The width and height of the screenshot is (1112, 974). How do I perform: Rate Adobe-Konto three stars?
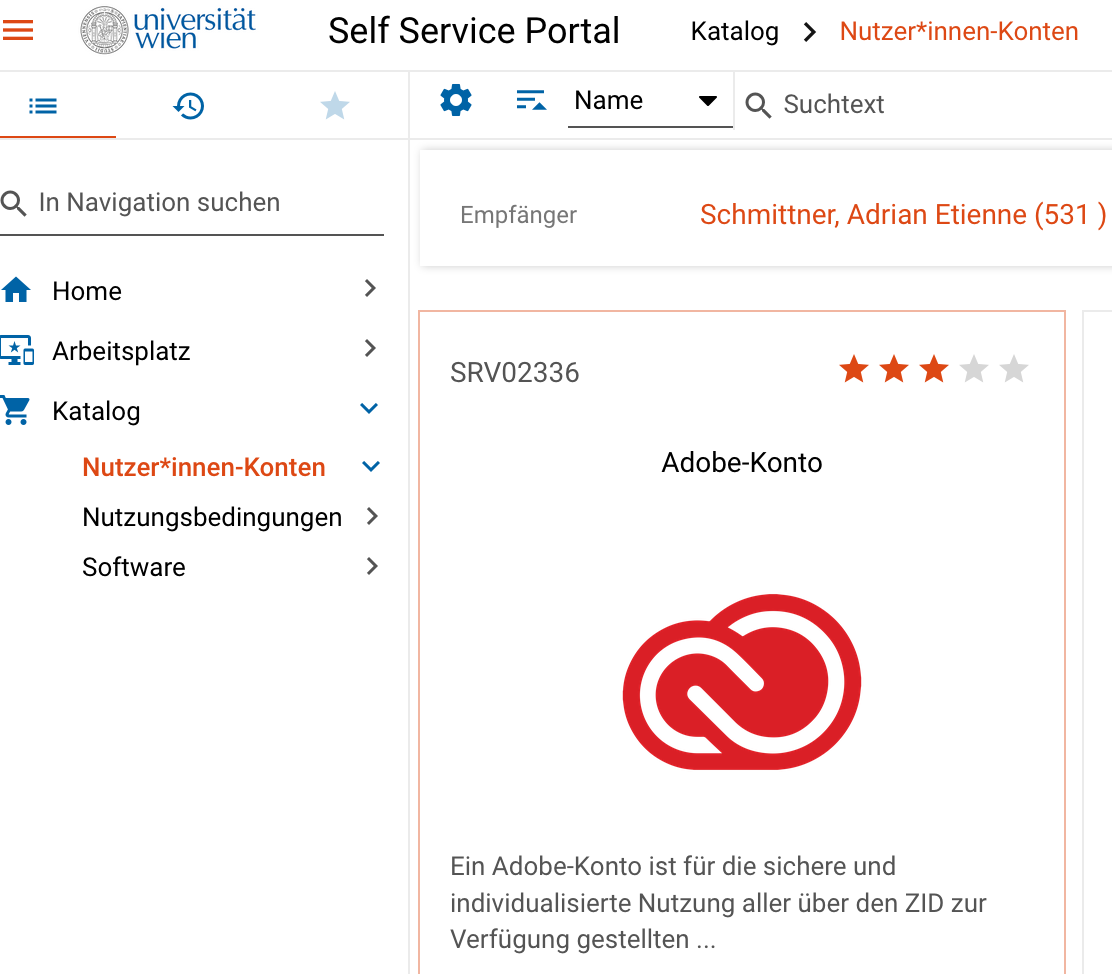935,369
